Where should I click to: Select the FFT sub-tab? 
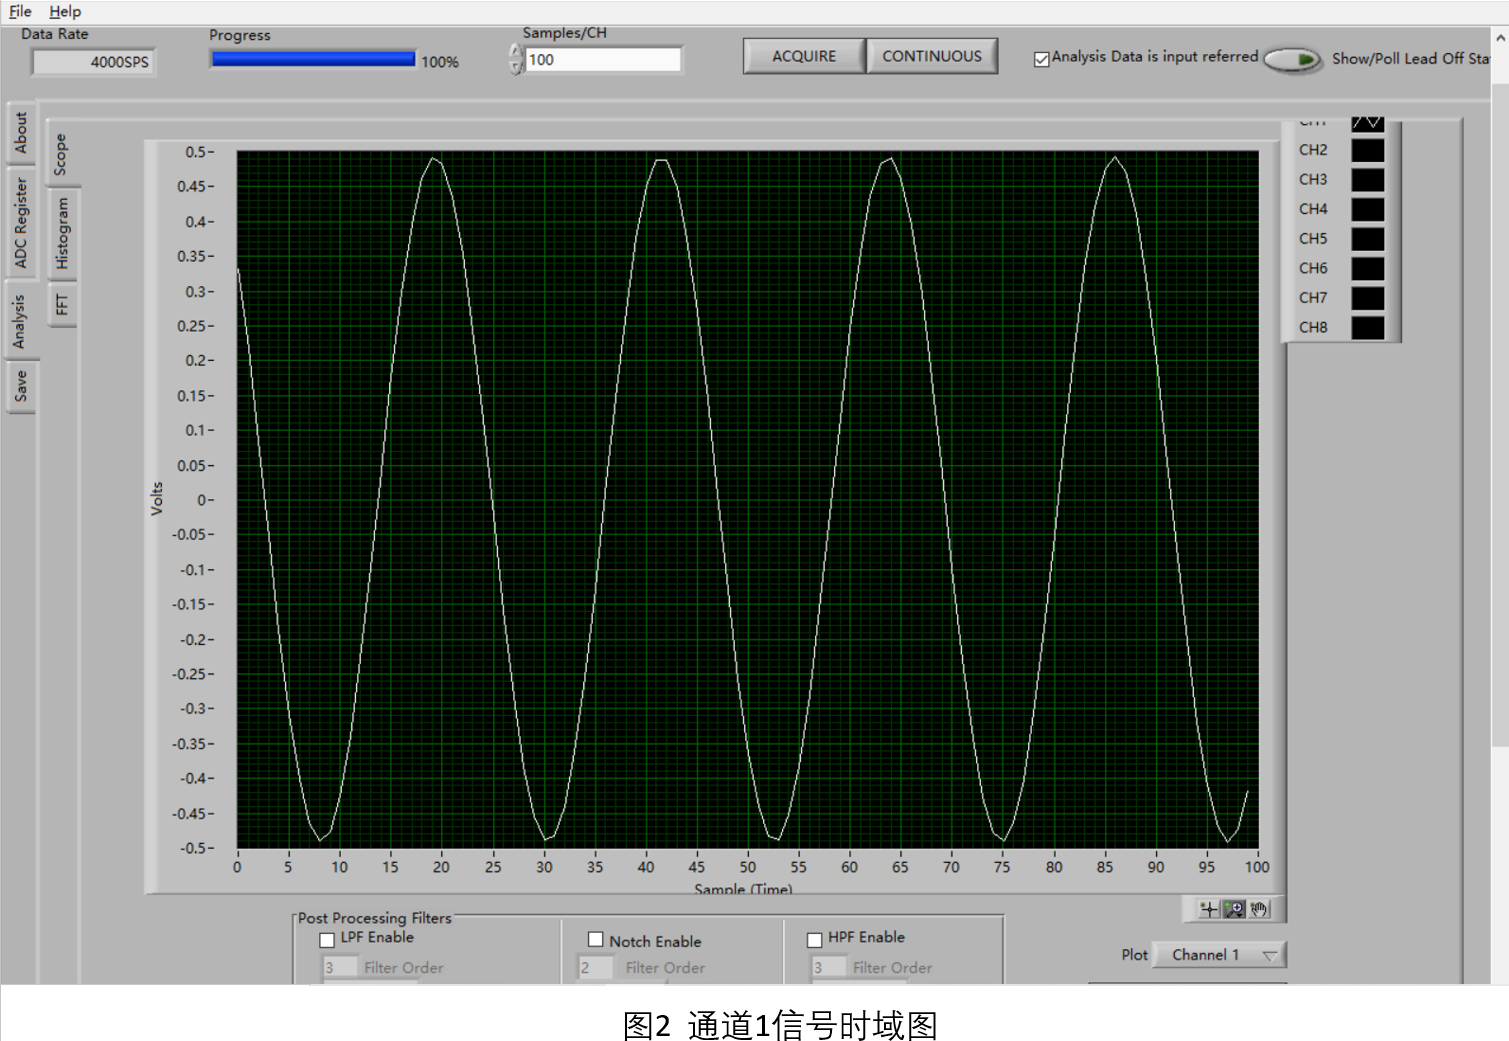pos(63,304)
